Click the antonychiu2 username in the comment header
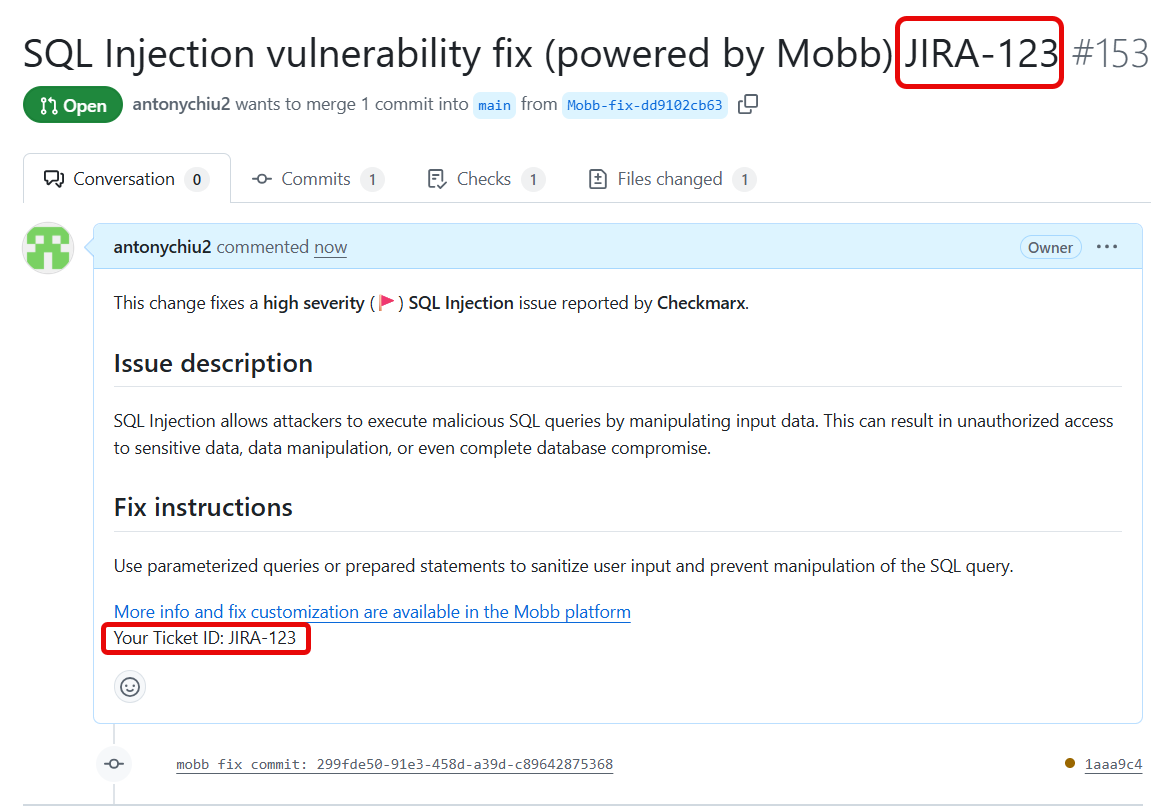The image size is (1151, 811). coord(162,247)
